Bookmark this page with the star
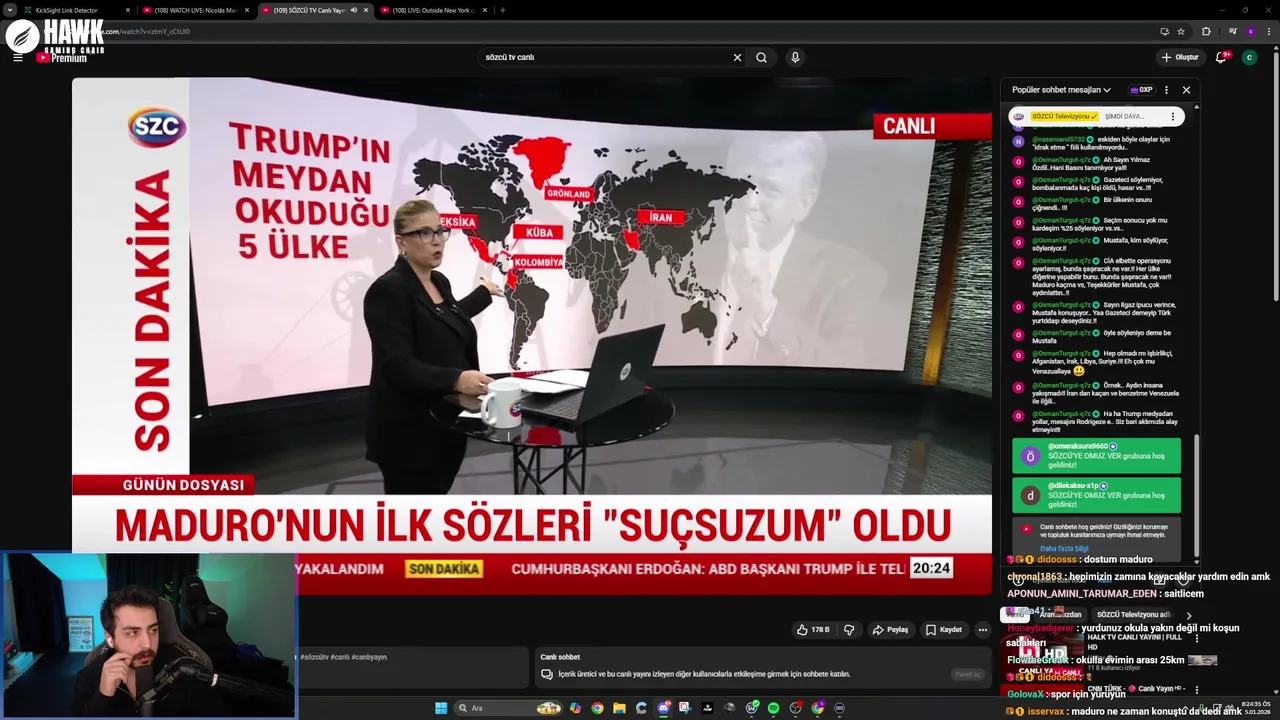 coord(1181,31)
